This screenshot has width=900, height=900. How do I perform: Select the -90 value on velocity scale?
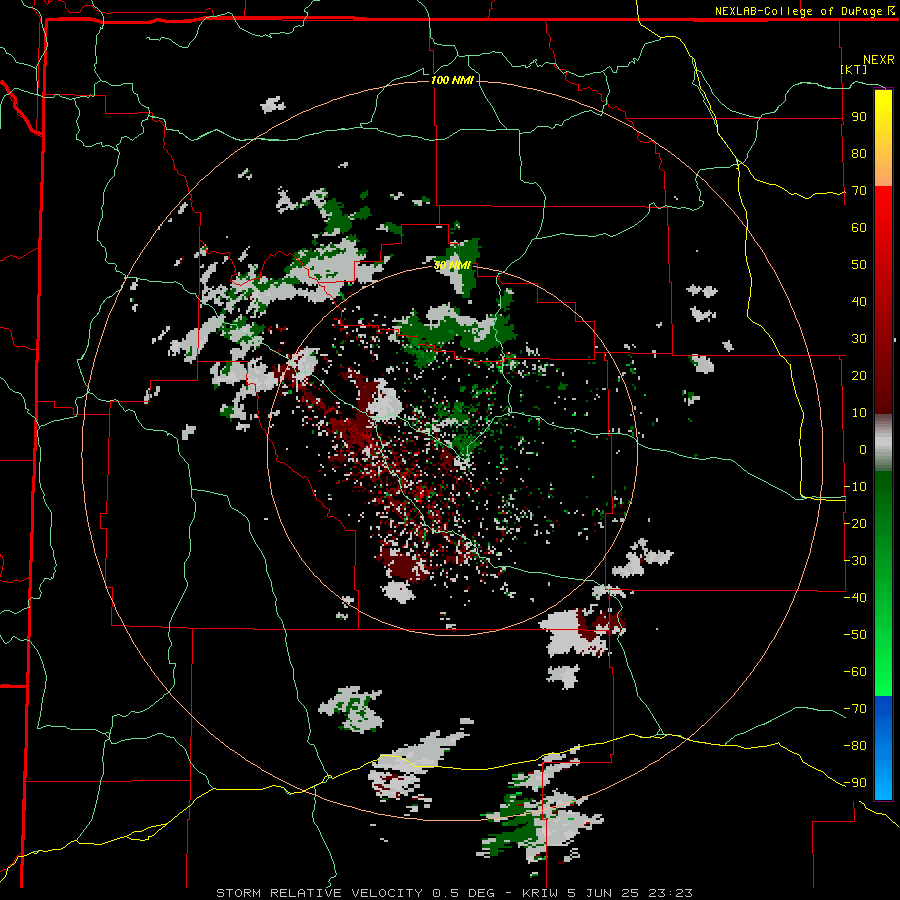[855, 782]
